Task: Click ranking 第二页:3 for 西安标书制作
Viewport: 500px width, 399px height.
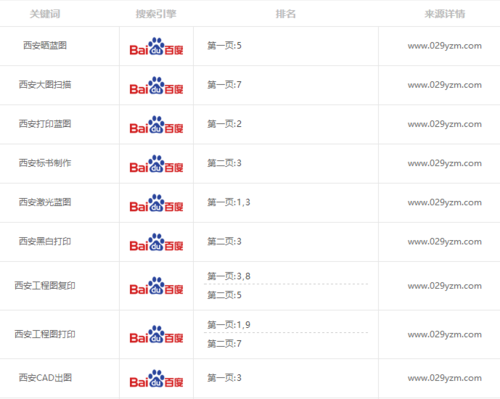Action: coord(224,163)
